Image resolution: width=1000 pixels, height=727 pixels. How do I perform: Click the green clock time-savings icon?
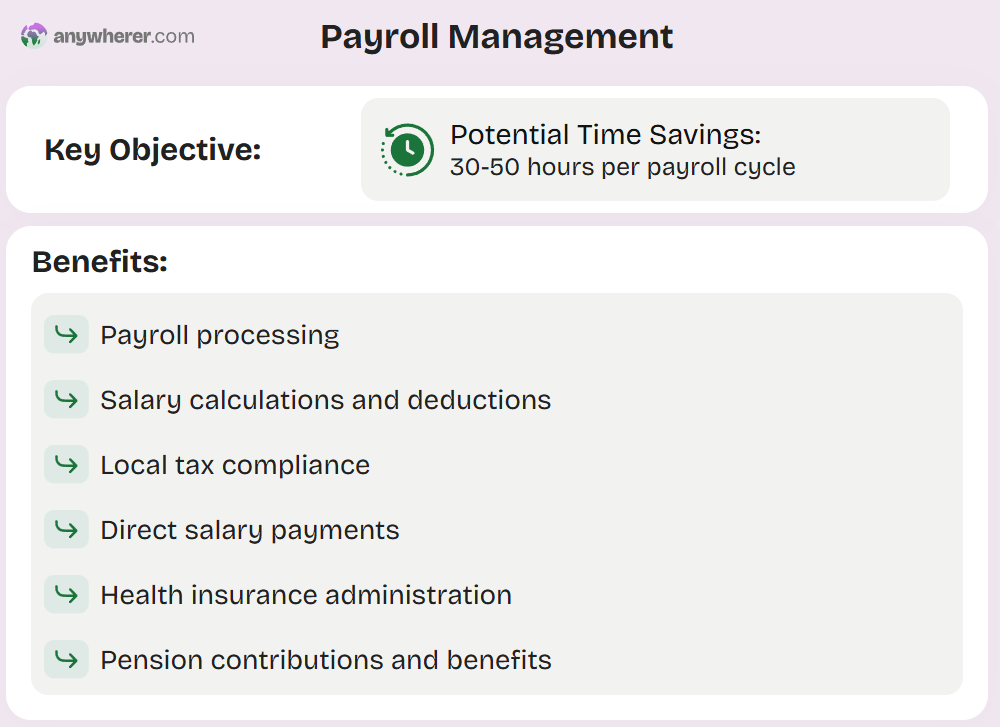407,150
